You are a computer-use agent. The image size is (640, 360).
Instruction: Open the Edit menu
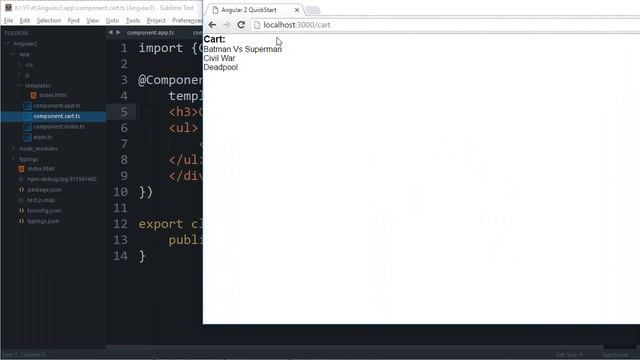pyautogui.click(x=25, y=20)
